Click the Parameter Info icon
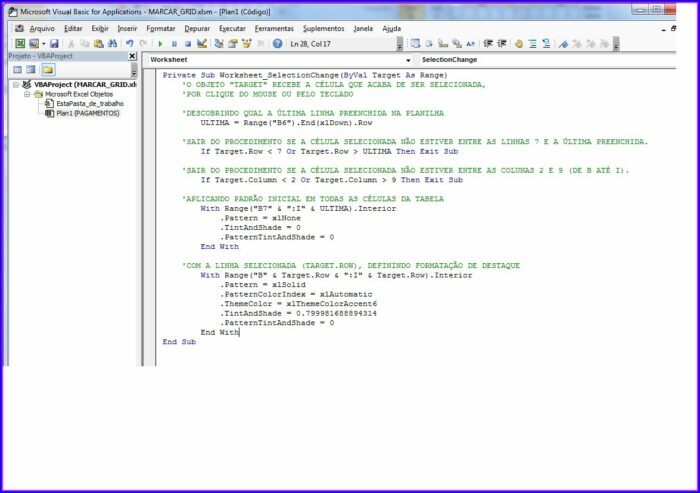Viewport: 700px width, 493px height. click(x=457, y=43)
